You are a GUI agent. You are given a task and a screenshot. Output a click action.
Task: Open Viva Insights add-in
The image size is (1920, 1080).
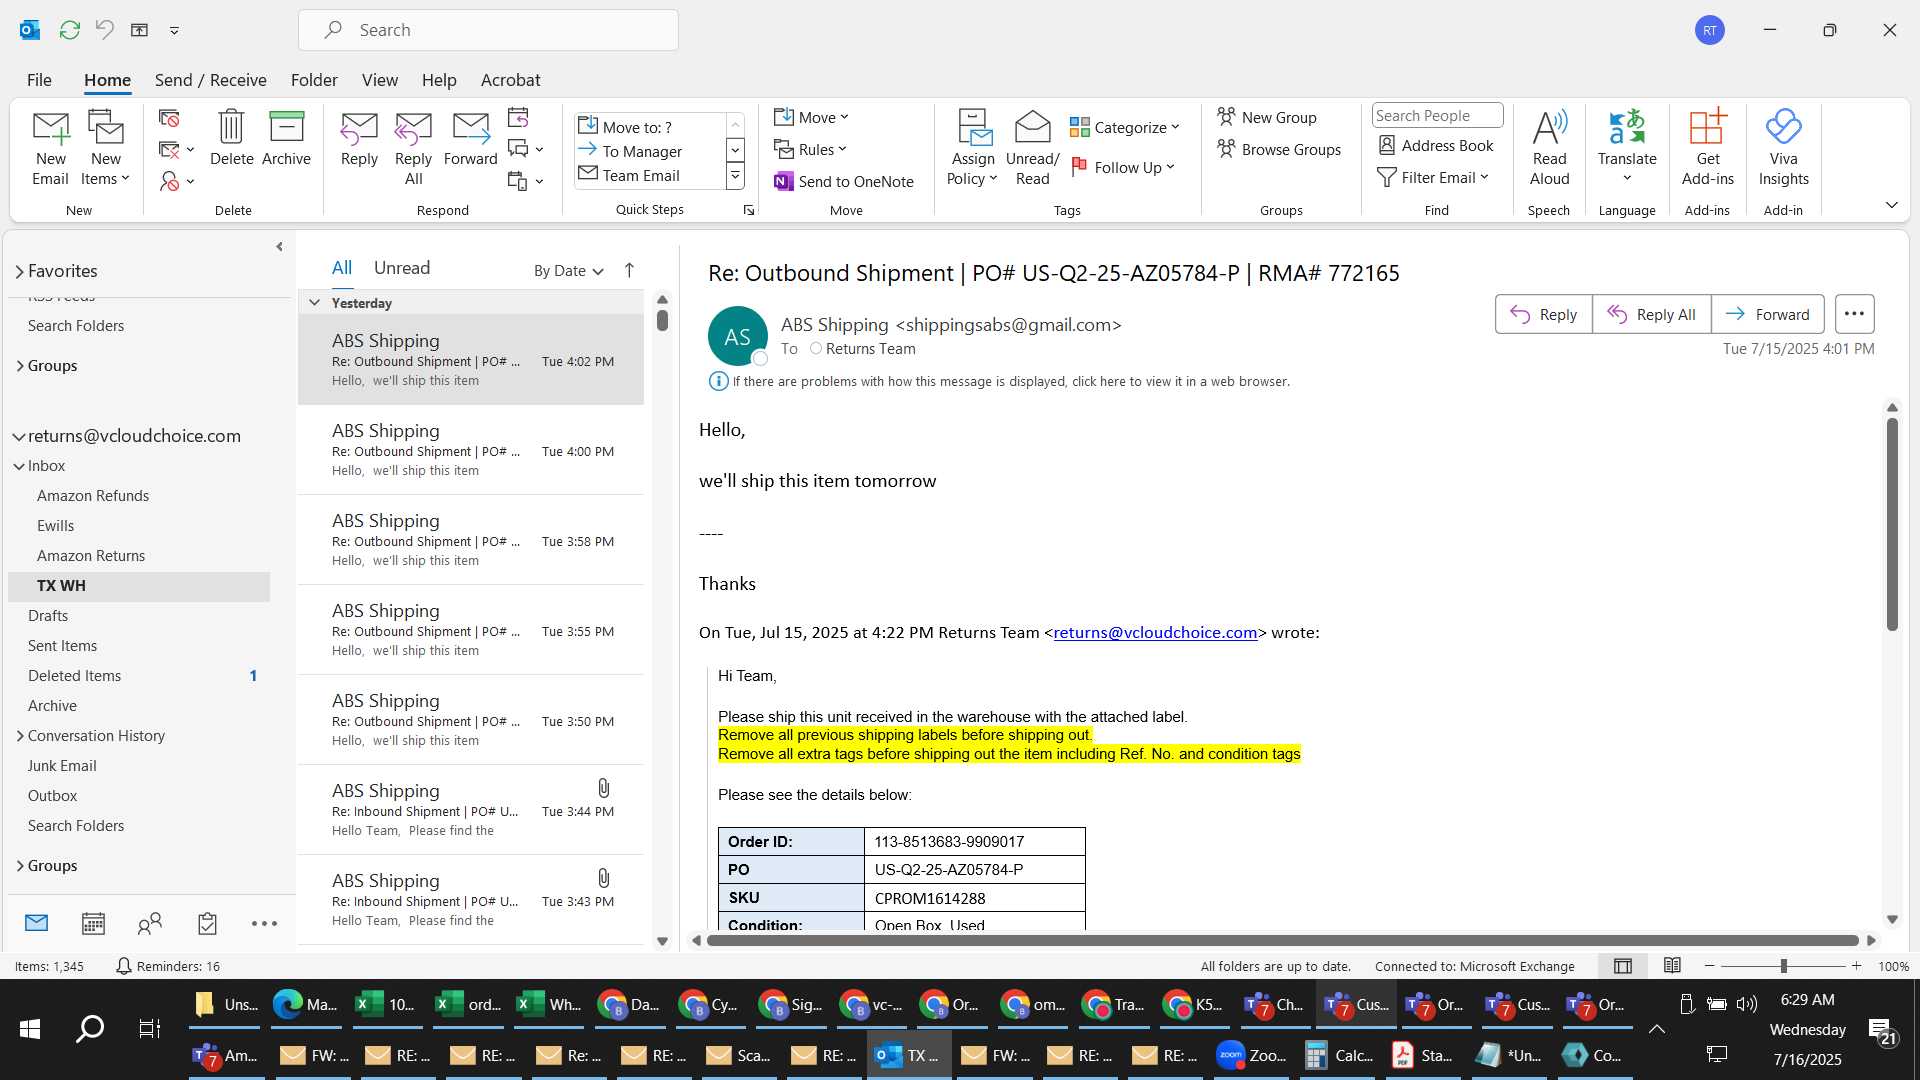1783,147
